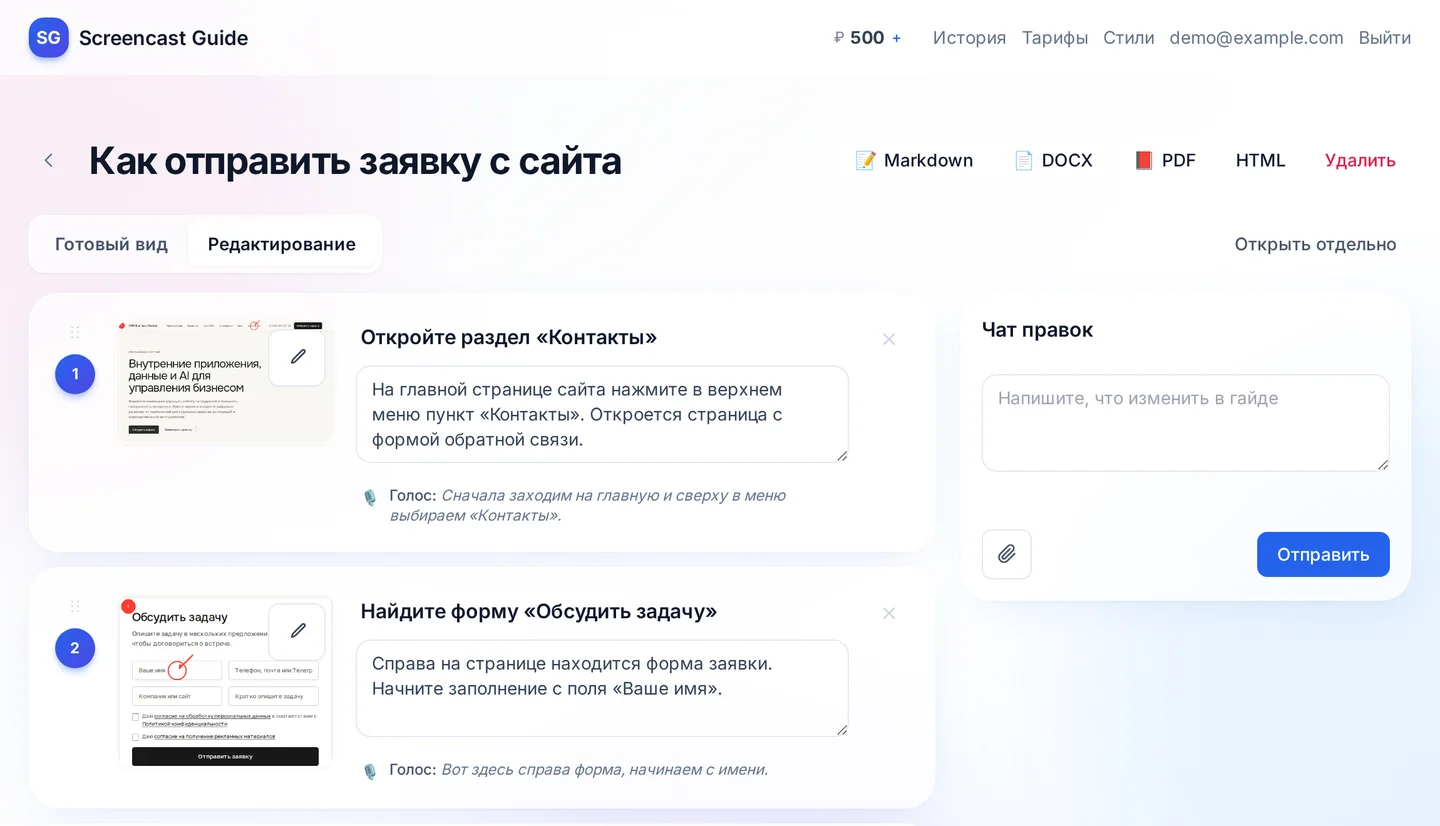Click step 2 description text area
Screen dimensions: 1440x826
click(602, 688)
